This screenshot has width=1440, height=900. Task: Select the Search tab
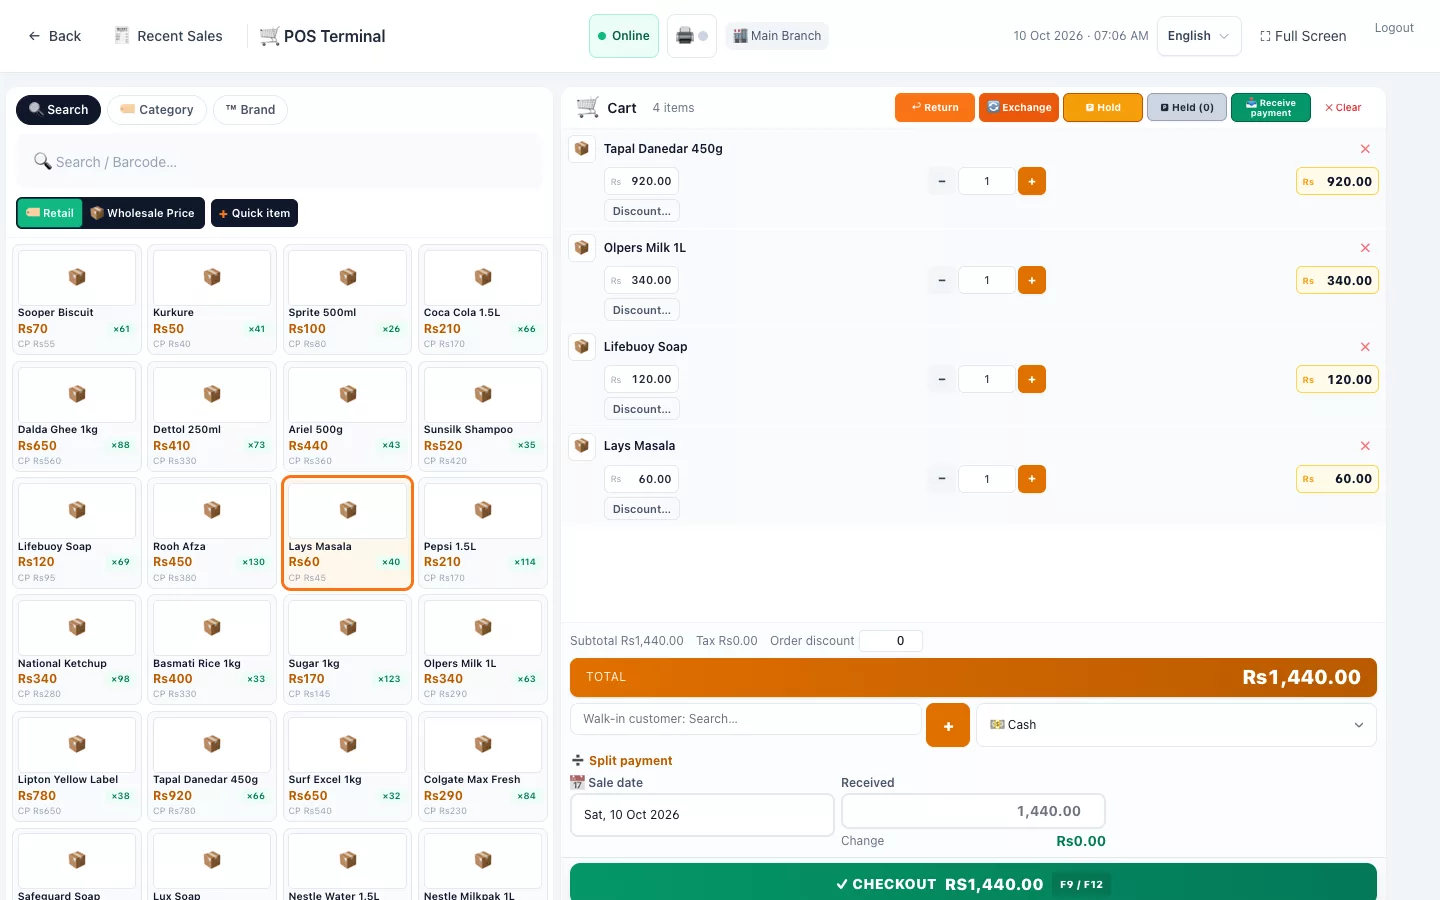coord(58,110)
